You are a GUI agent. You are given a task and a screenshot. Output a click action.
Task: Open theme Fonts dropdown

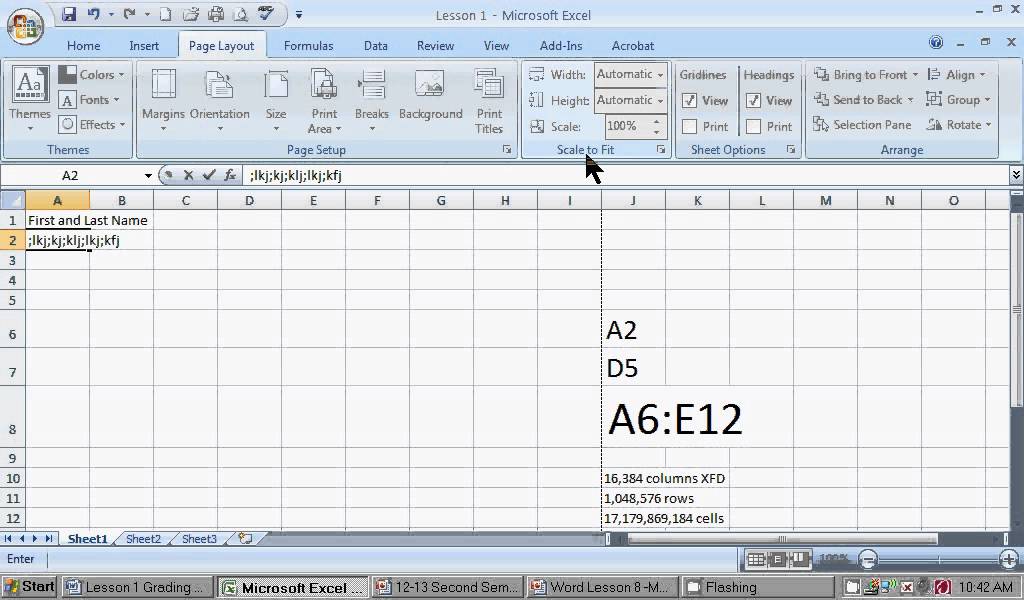[89, 100]
